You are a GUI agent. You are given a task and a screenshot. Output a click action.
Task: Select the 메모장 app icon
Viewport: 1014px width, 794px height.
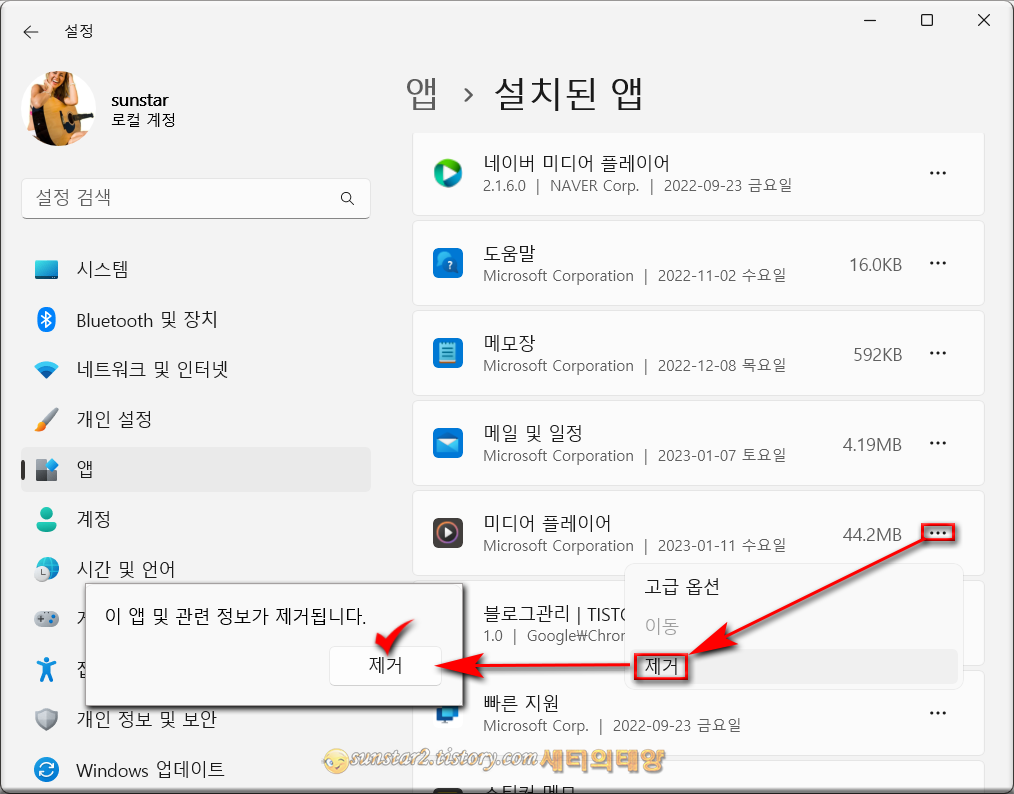coord(448,352)
